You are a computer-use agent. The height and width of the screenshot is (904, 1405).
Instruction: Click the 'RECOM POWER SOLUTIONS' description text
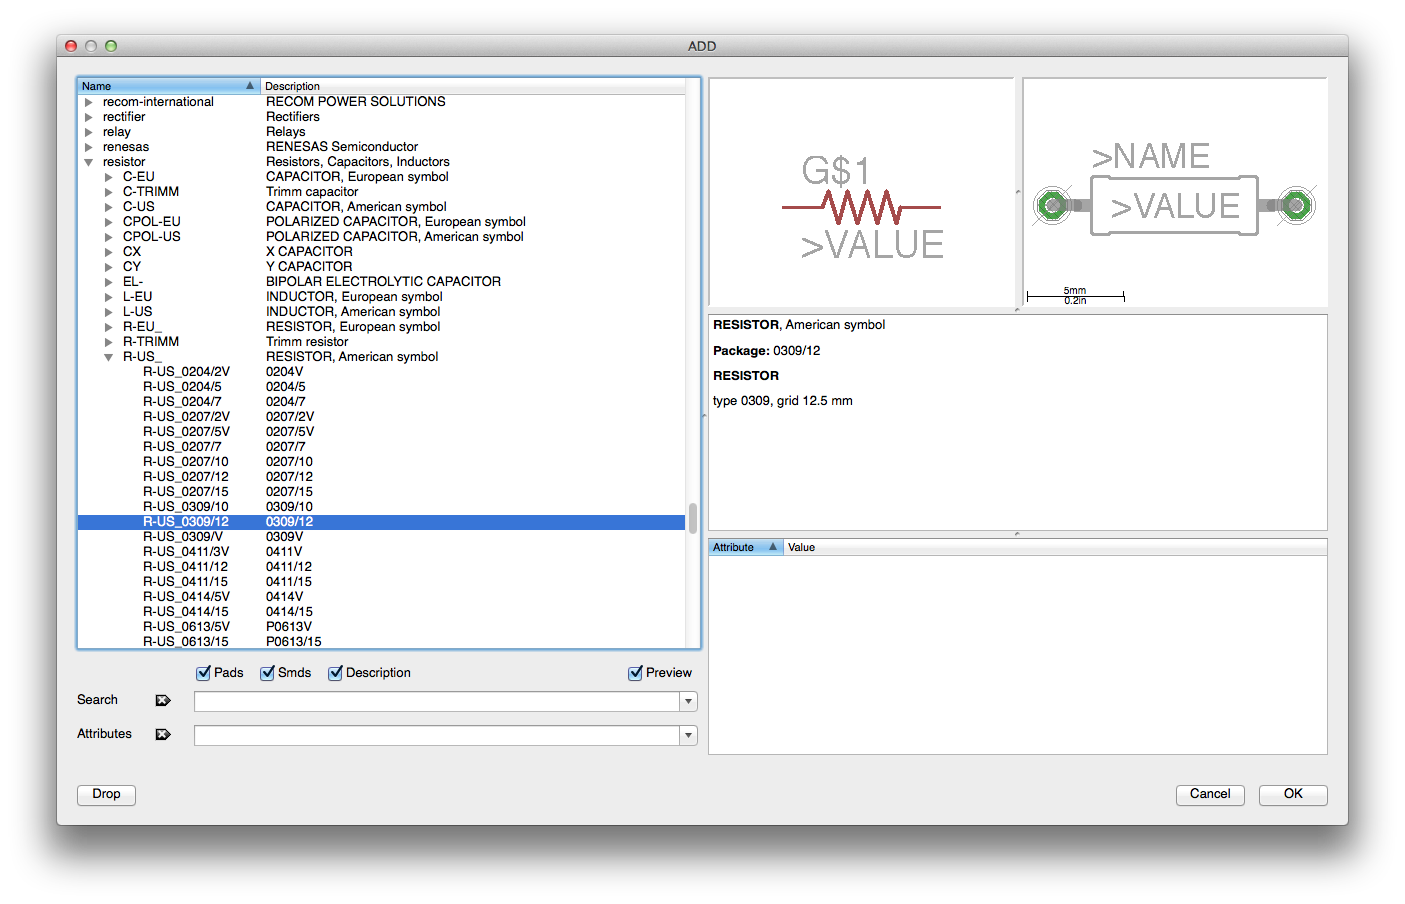[356, 102]
